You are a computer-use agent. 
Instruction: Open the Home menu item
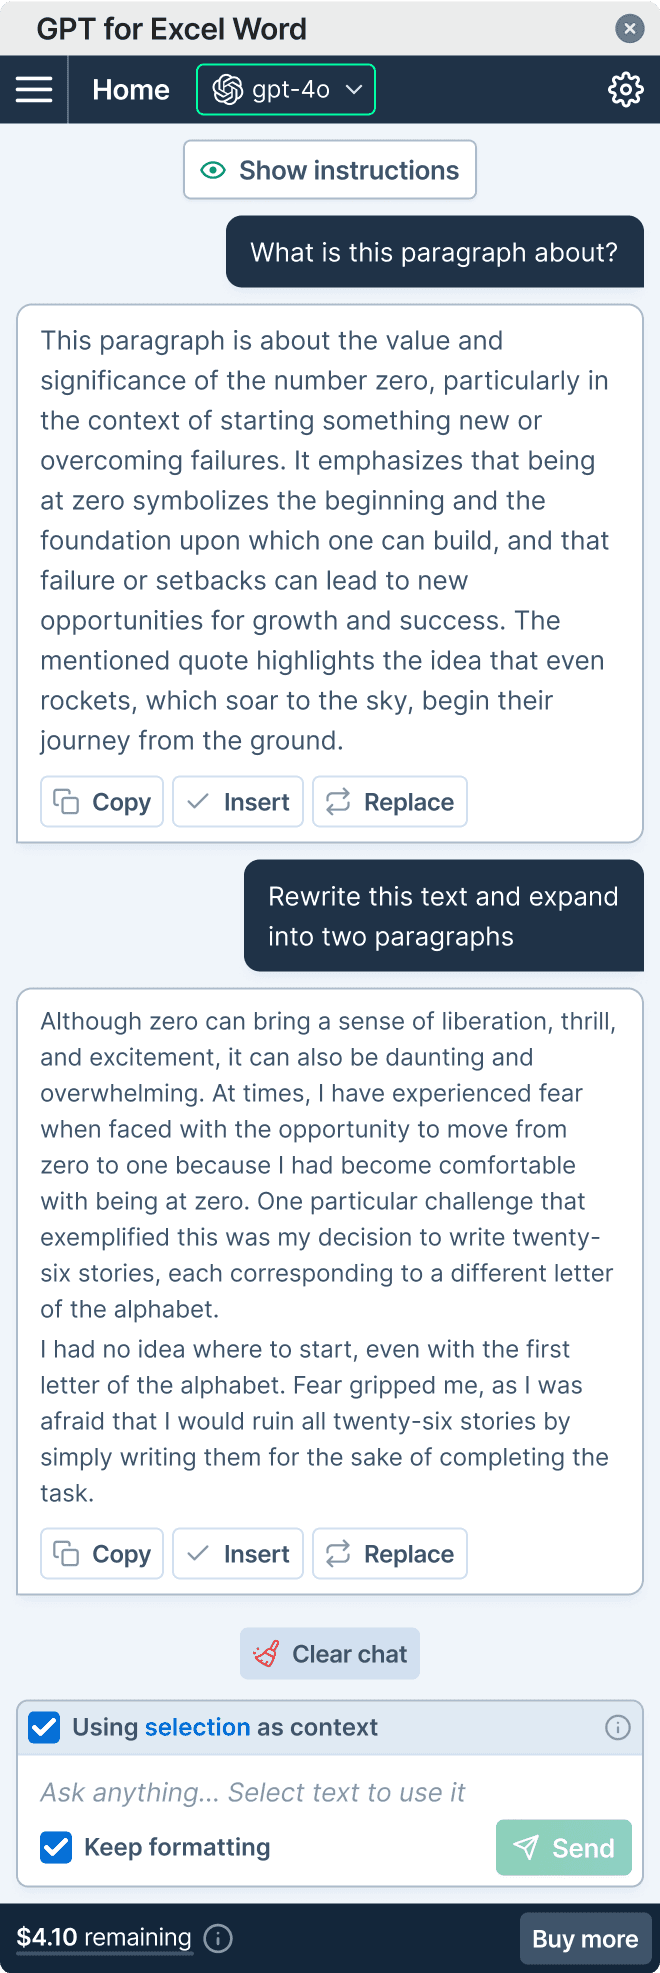130,89
